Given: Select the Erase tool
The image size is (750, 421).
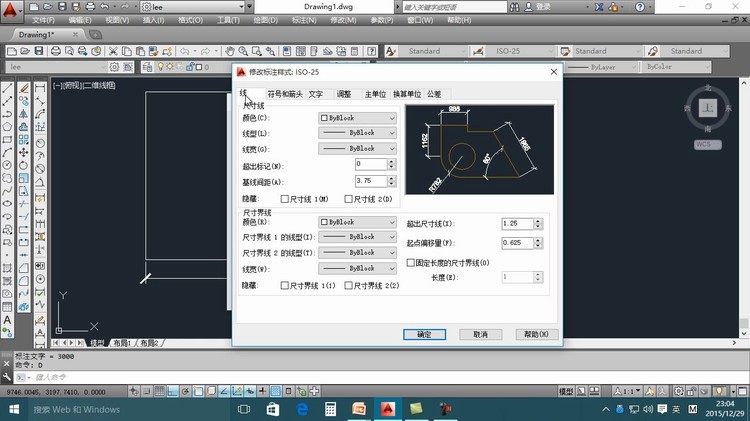Looking at the screenshot, I should (23, 88).
